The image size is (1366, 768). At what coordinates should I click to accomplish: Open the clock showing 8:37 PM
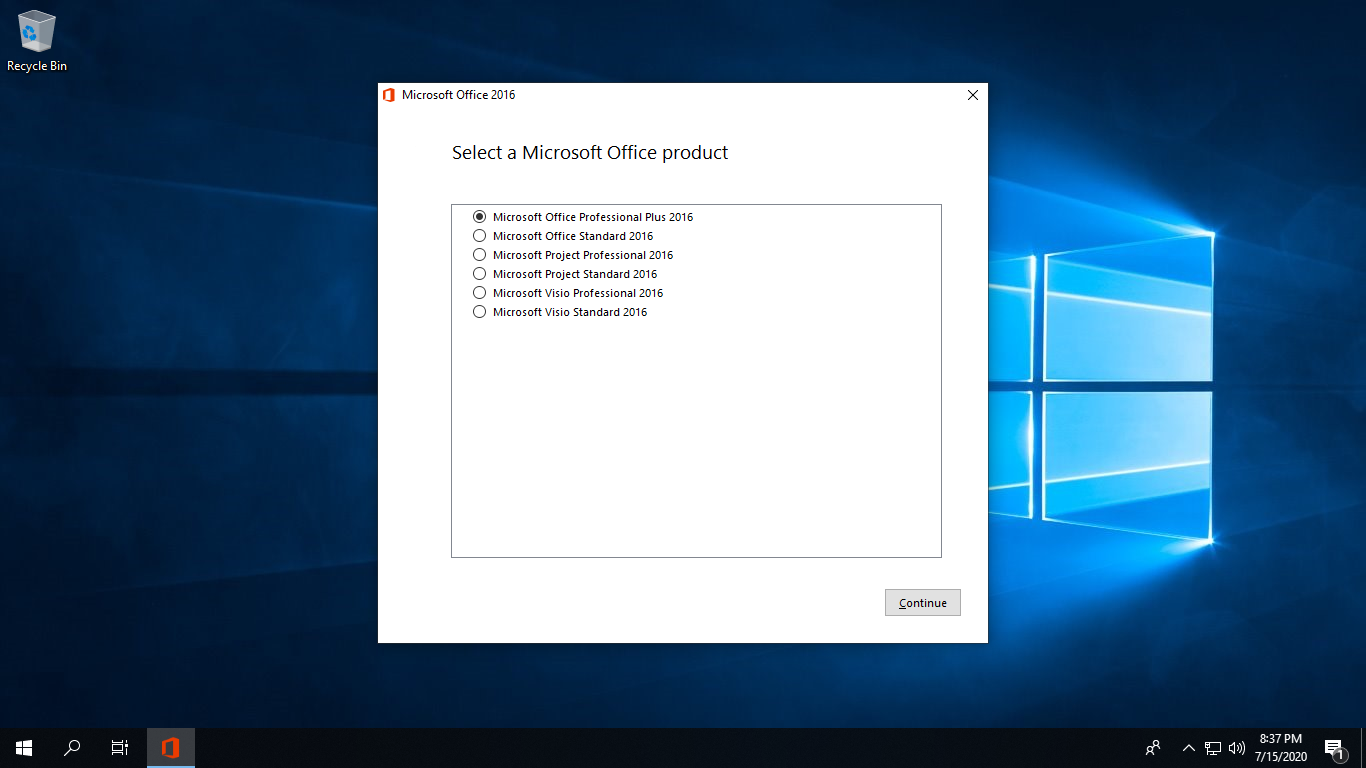[1281, 747]
